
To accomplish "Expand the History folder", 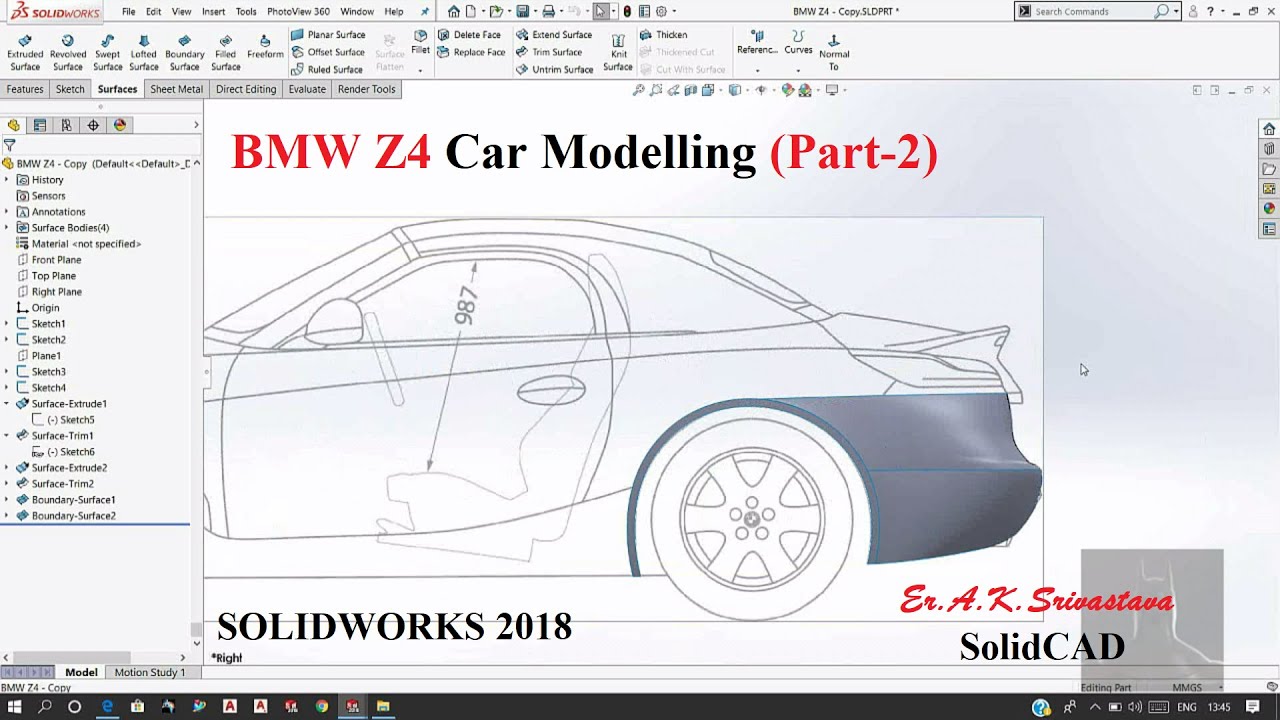I will coord(7,180).
